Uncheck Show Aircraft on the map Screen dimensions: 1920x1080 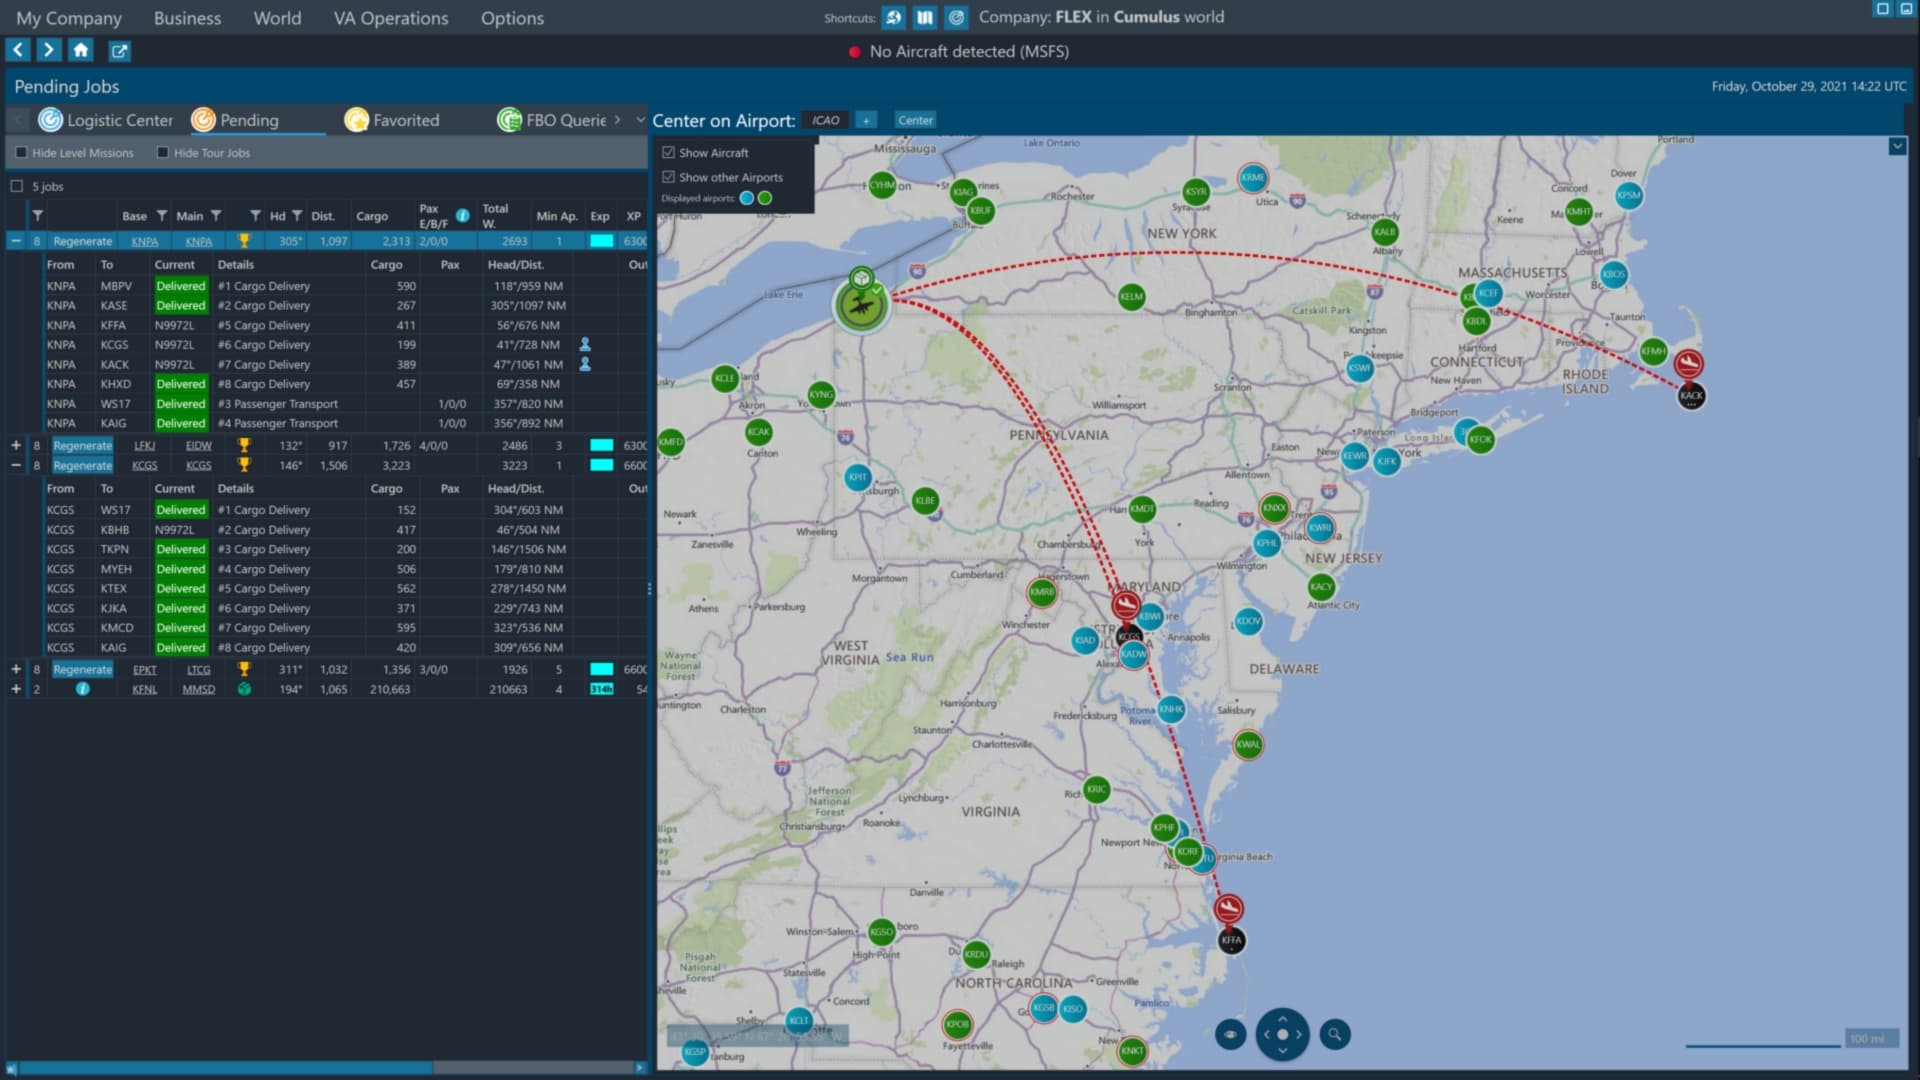pos(669,153)
